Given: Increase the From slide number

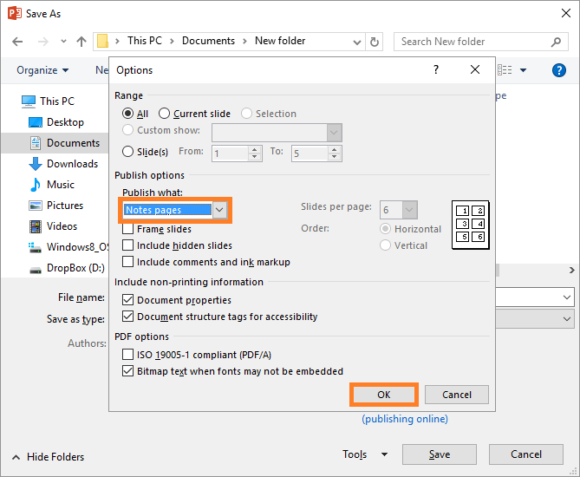Looking at the screenshot, I should (x=254, y=150).
